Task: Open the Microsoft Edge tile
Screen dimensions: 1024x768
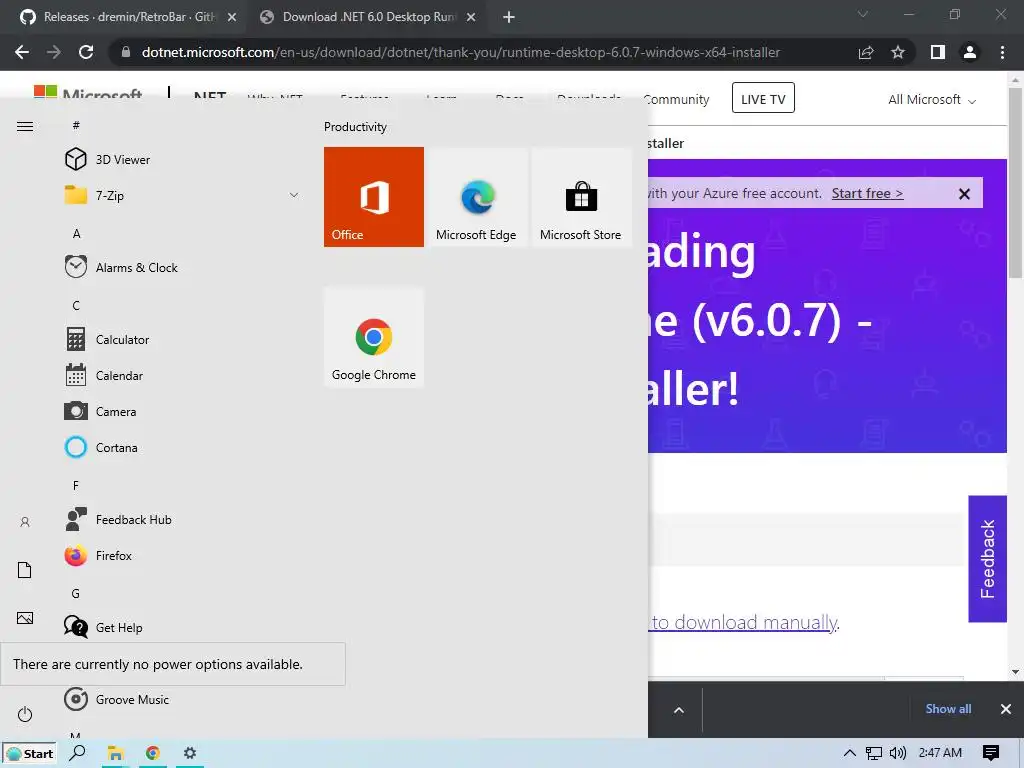Action: pos(477,197)
